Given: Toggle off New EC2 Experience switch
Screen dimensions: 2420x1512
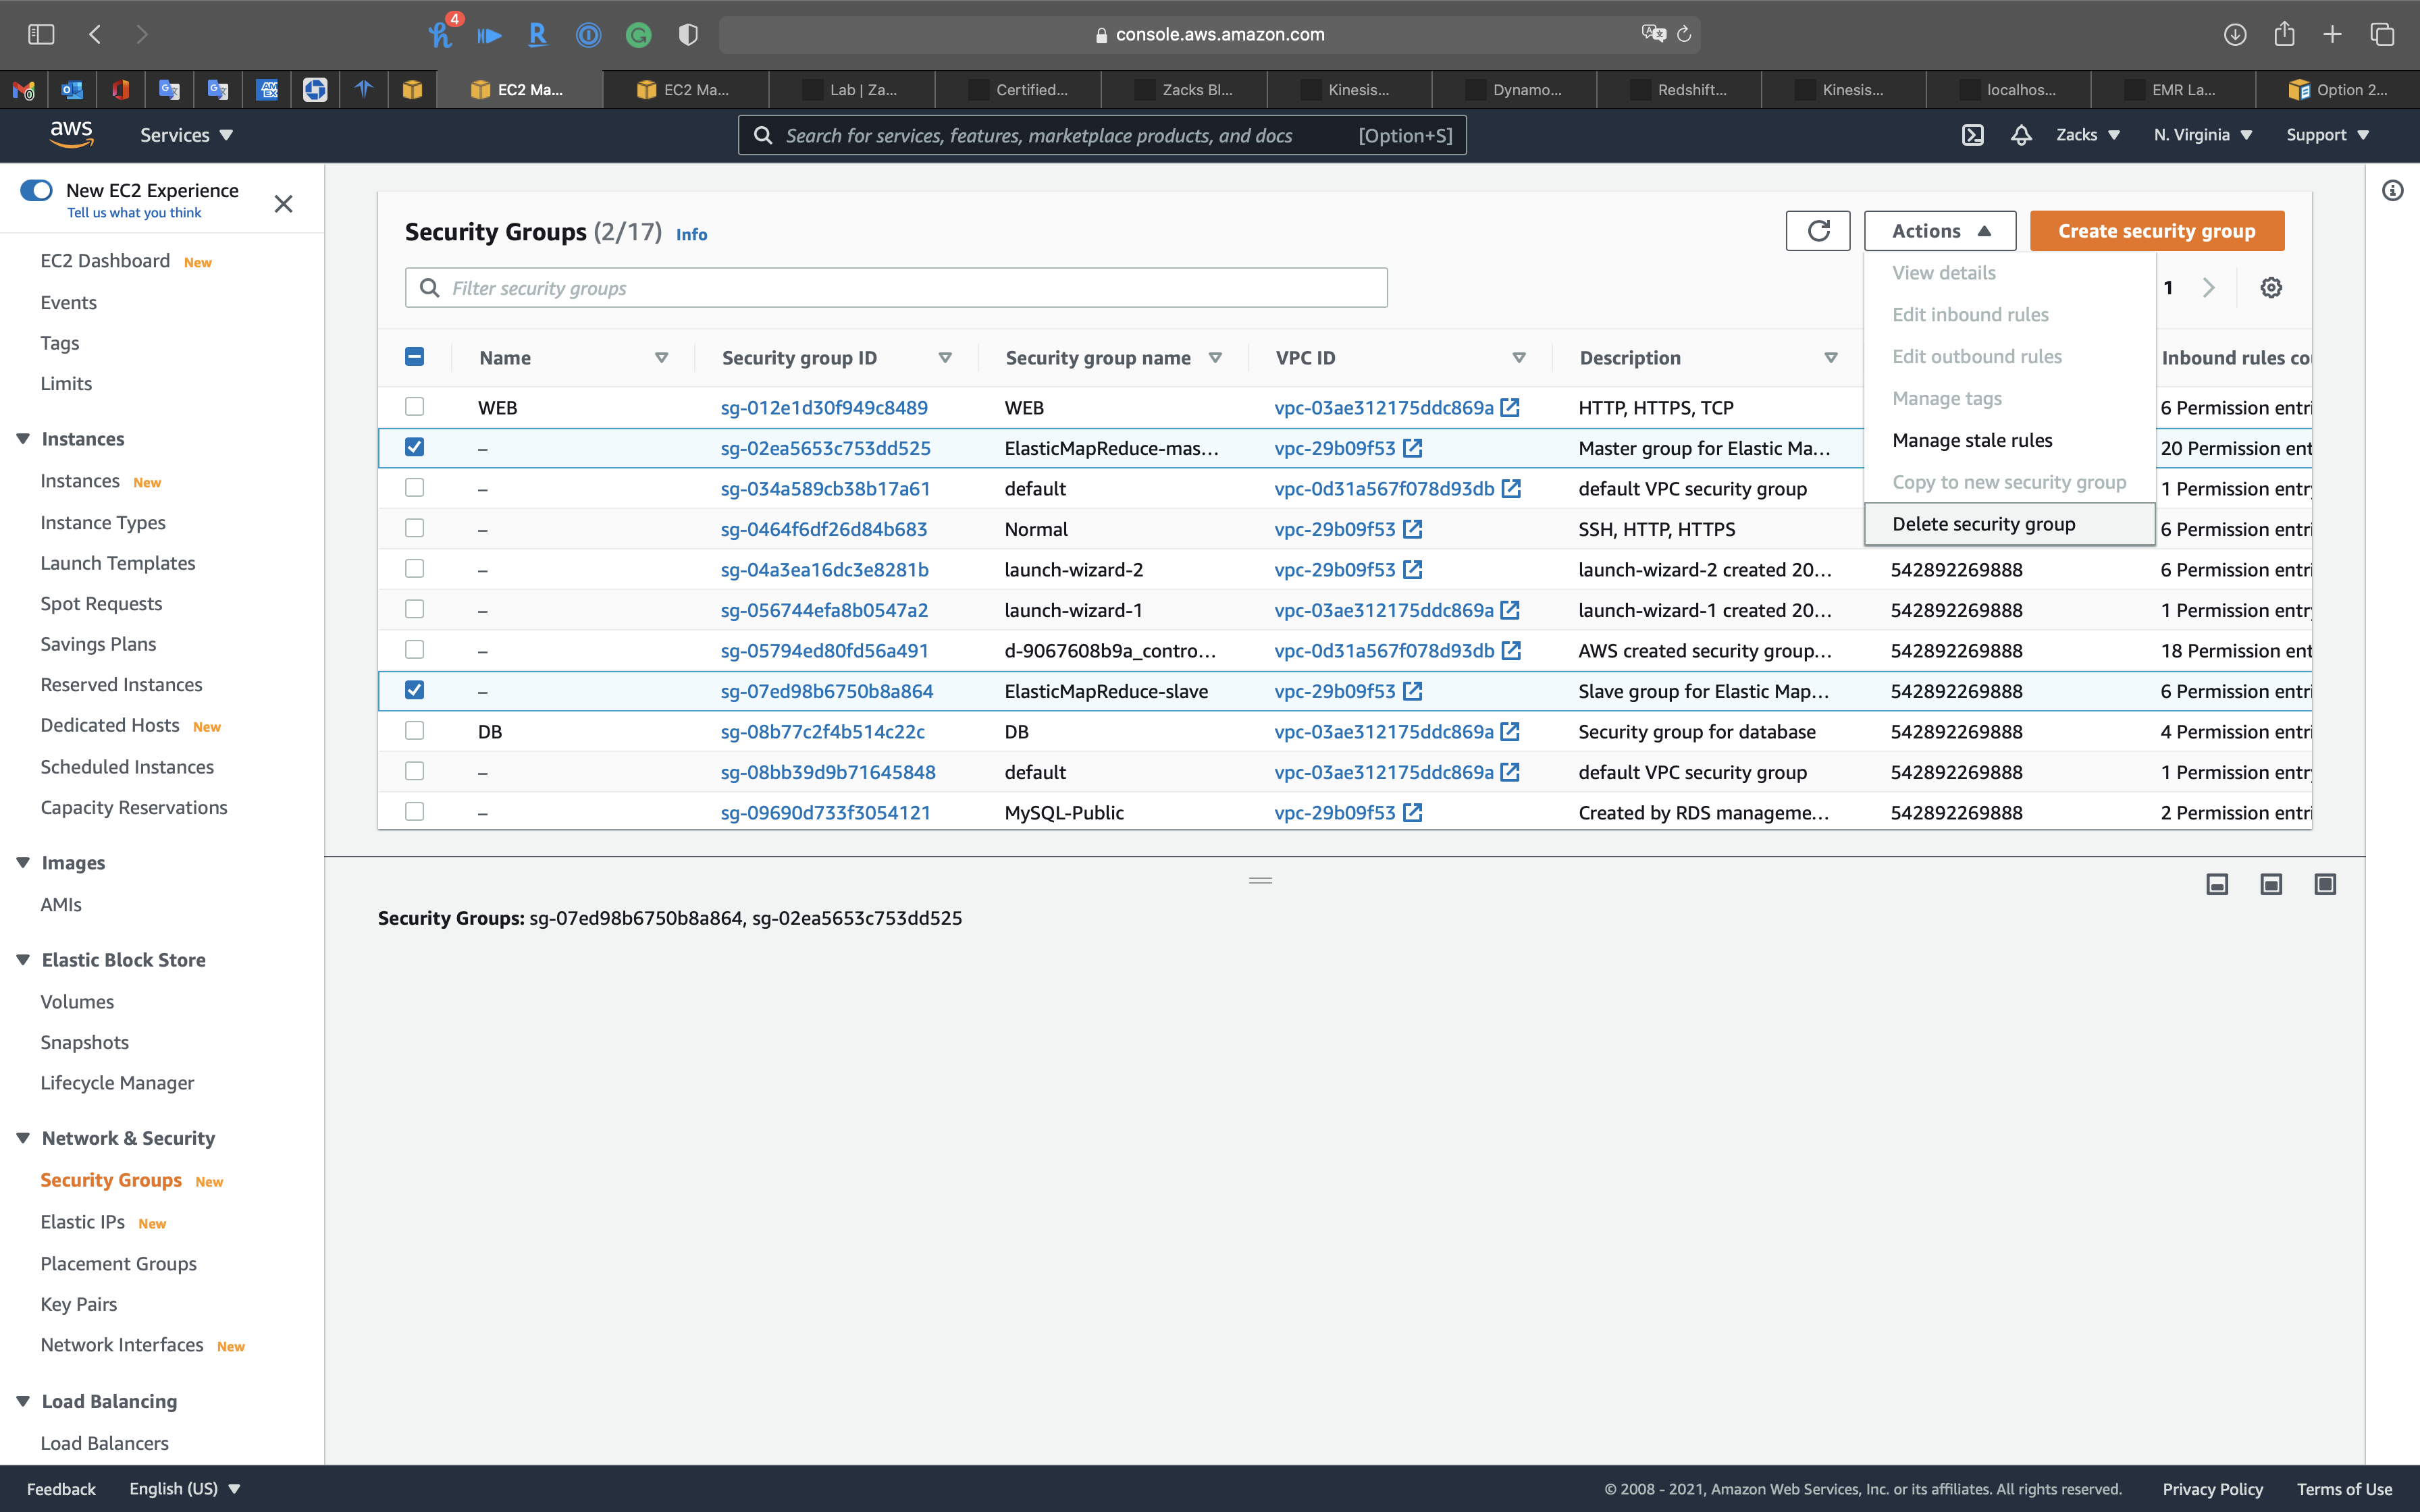Looking at the screenshot, I should [x=37, y=190].
